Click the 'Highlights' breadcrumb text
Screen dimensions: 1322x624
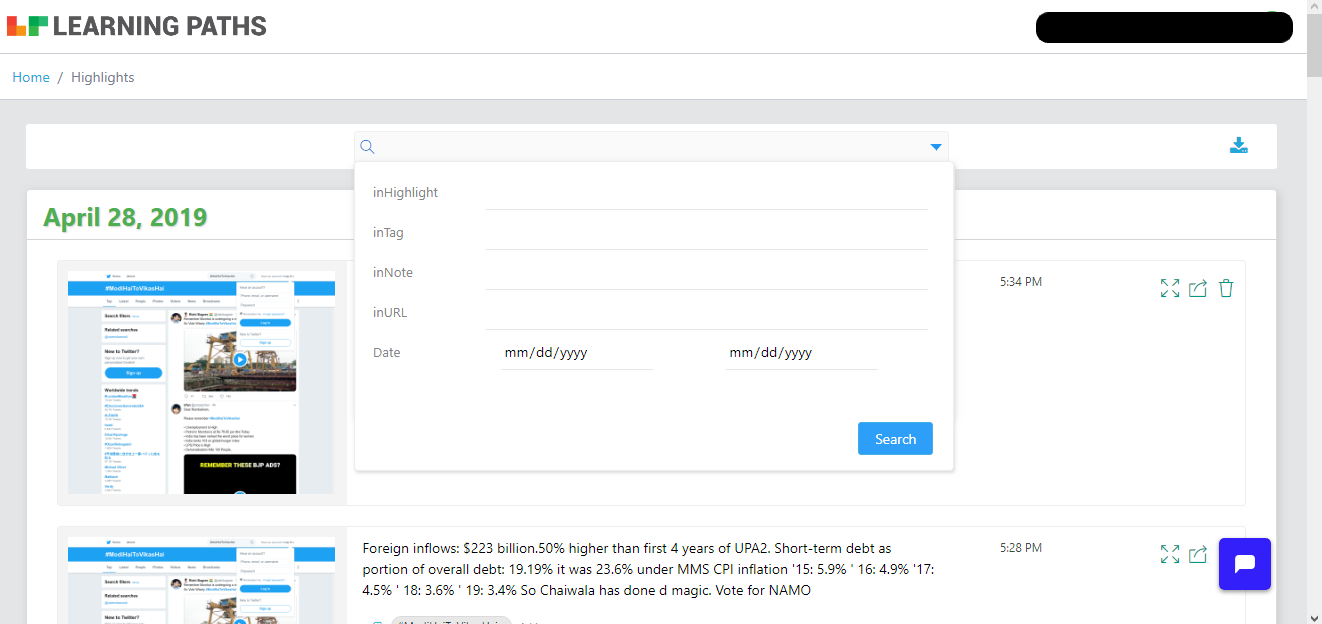[x=102, y=77]
